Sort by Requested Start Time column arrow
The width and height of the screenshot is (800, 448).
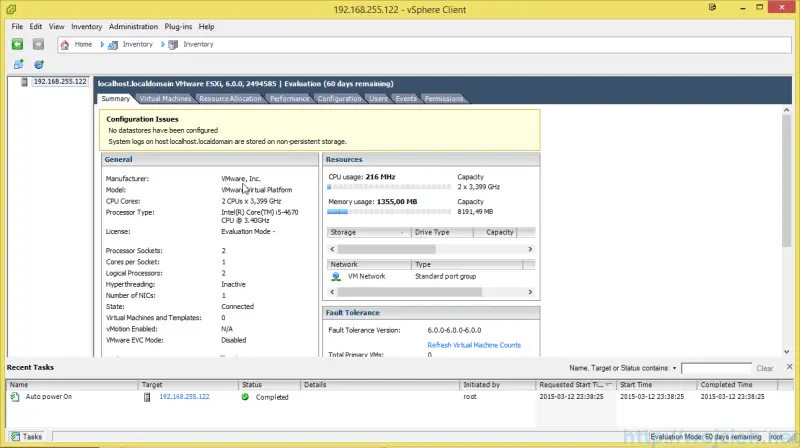click(608, 385)
